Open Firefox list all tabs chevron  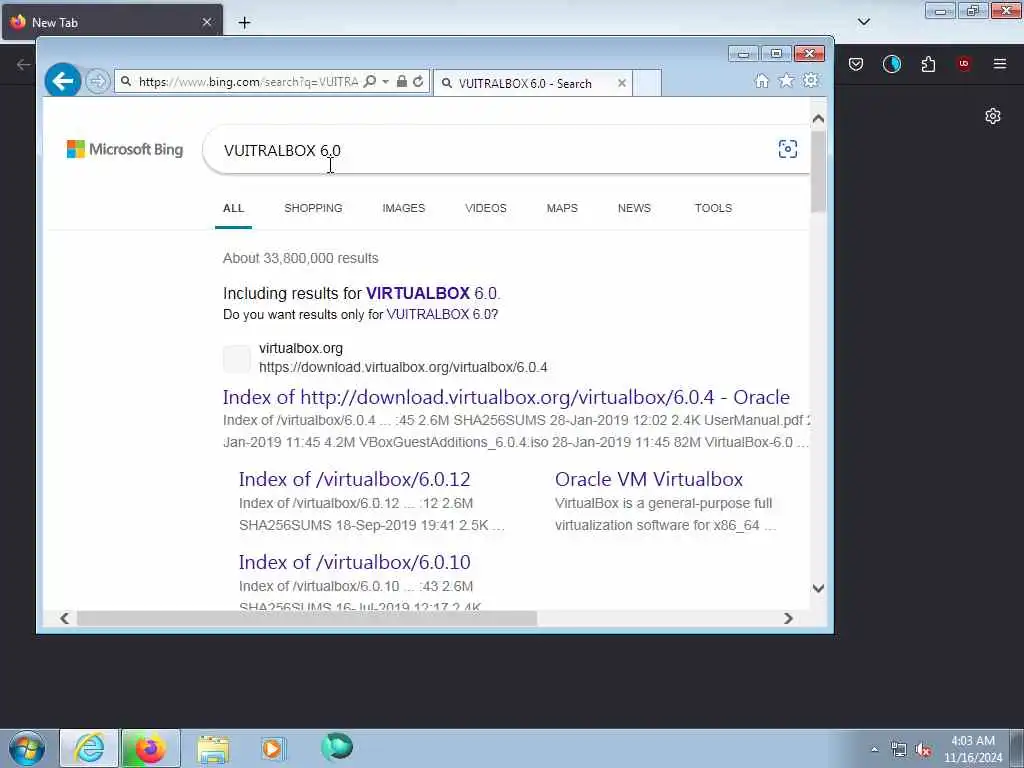pyautogui.click(x=864, y=22)
